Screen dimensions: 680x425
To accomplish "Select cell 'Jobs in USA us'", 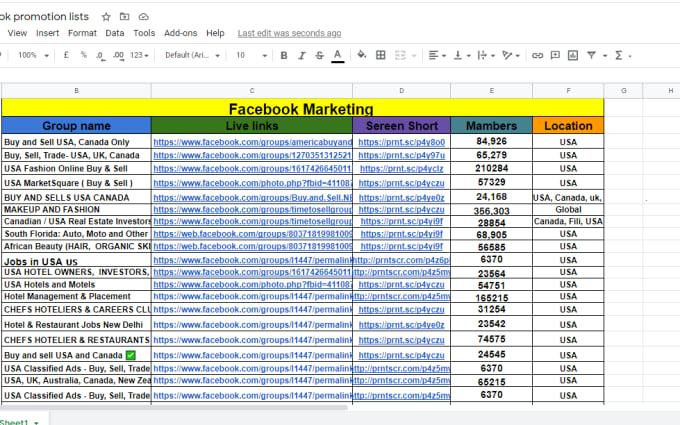I will tap(76, 260).
